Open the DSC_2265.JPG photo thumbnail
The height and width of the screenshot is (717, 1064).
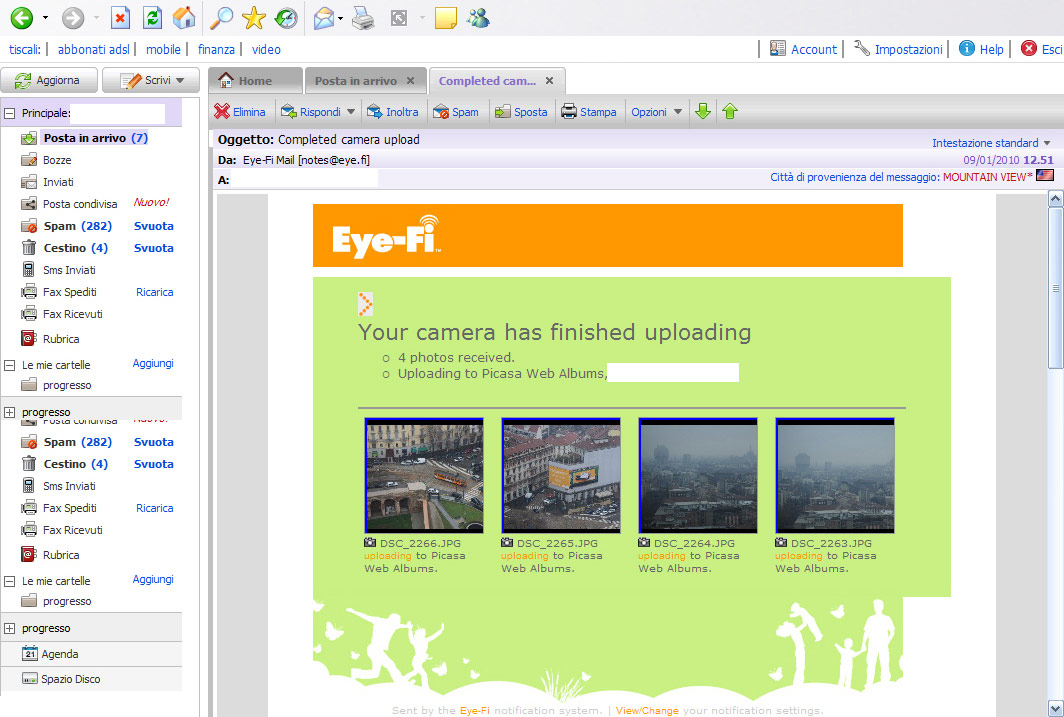pos(561,476)
